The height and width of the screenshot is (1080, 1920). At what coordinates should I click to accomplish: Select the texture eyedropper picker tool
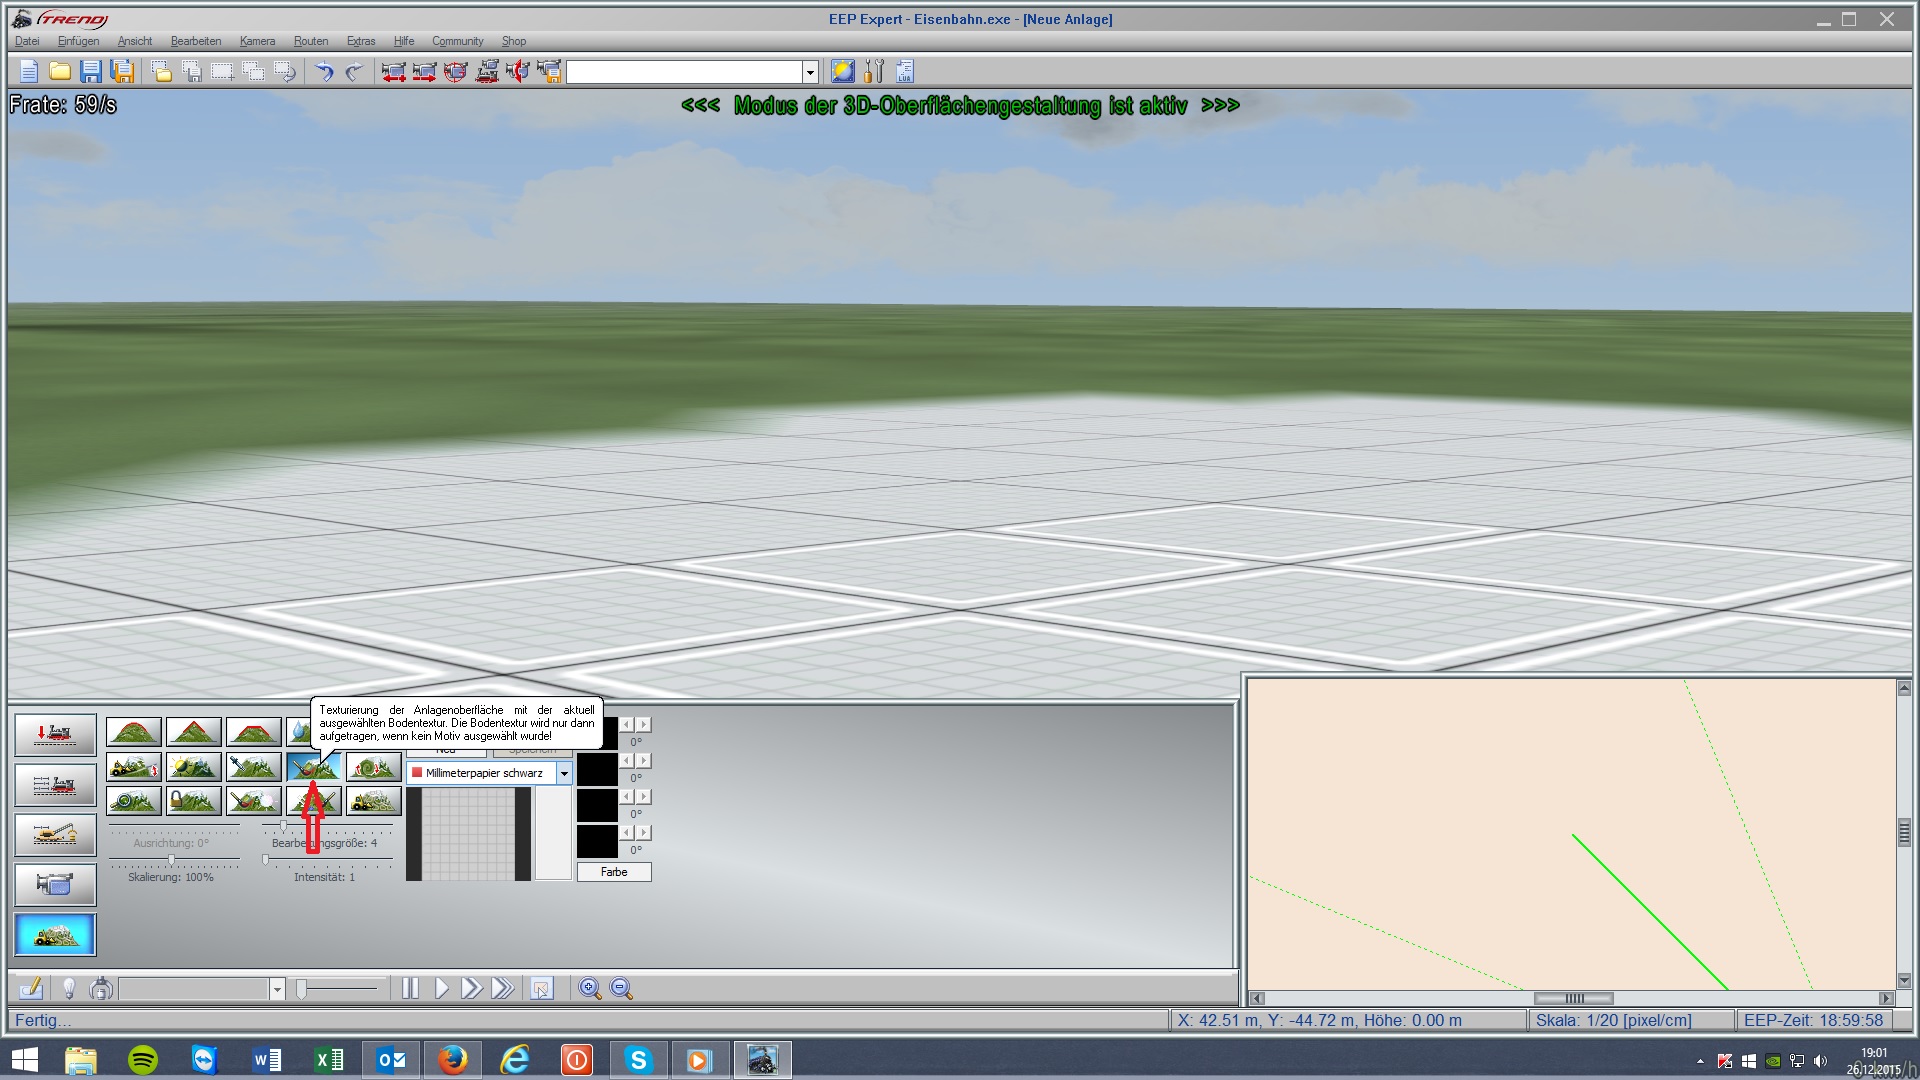coord(253,767)
